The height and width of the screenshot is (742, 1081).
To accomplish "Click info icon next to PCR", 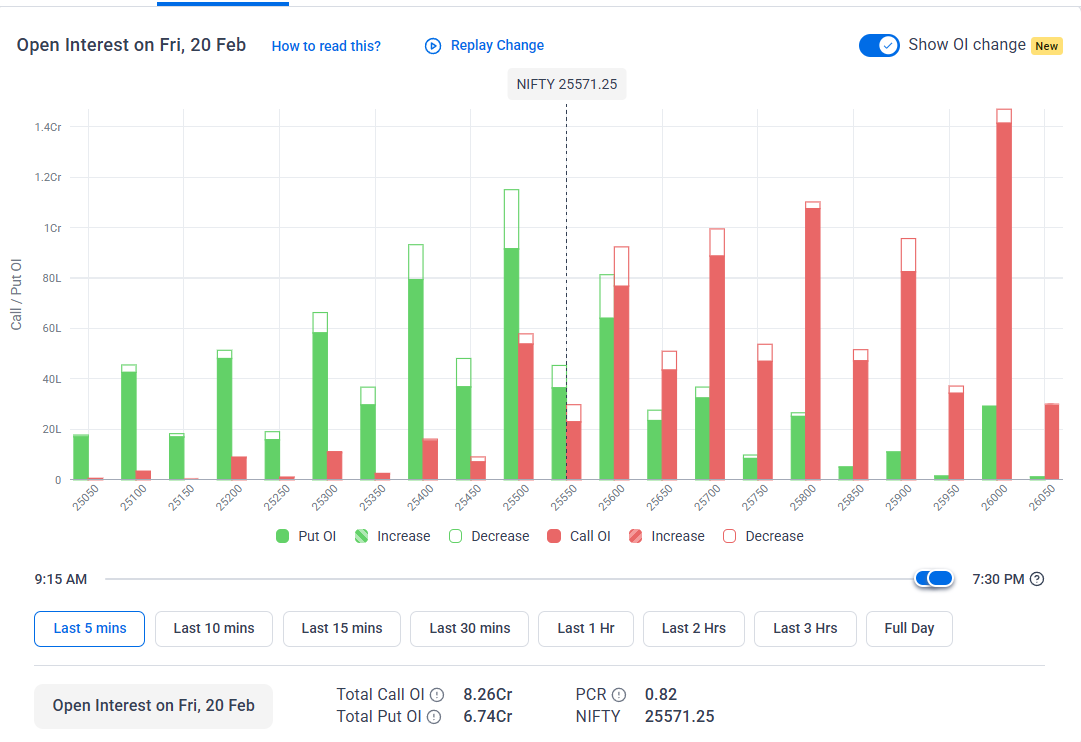I will [619, 694].
